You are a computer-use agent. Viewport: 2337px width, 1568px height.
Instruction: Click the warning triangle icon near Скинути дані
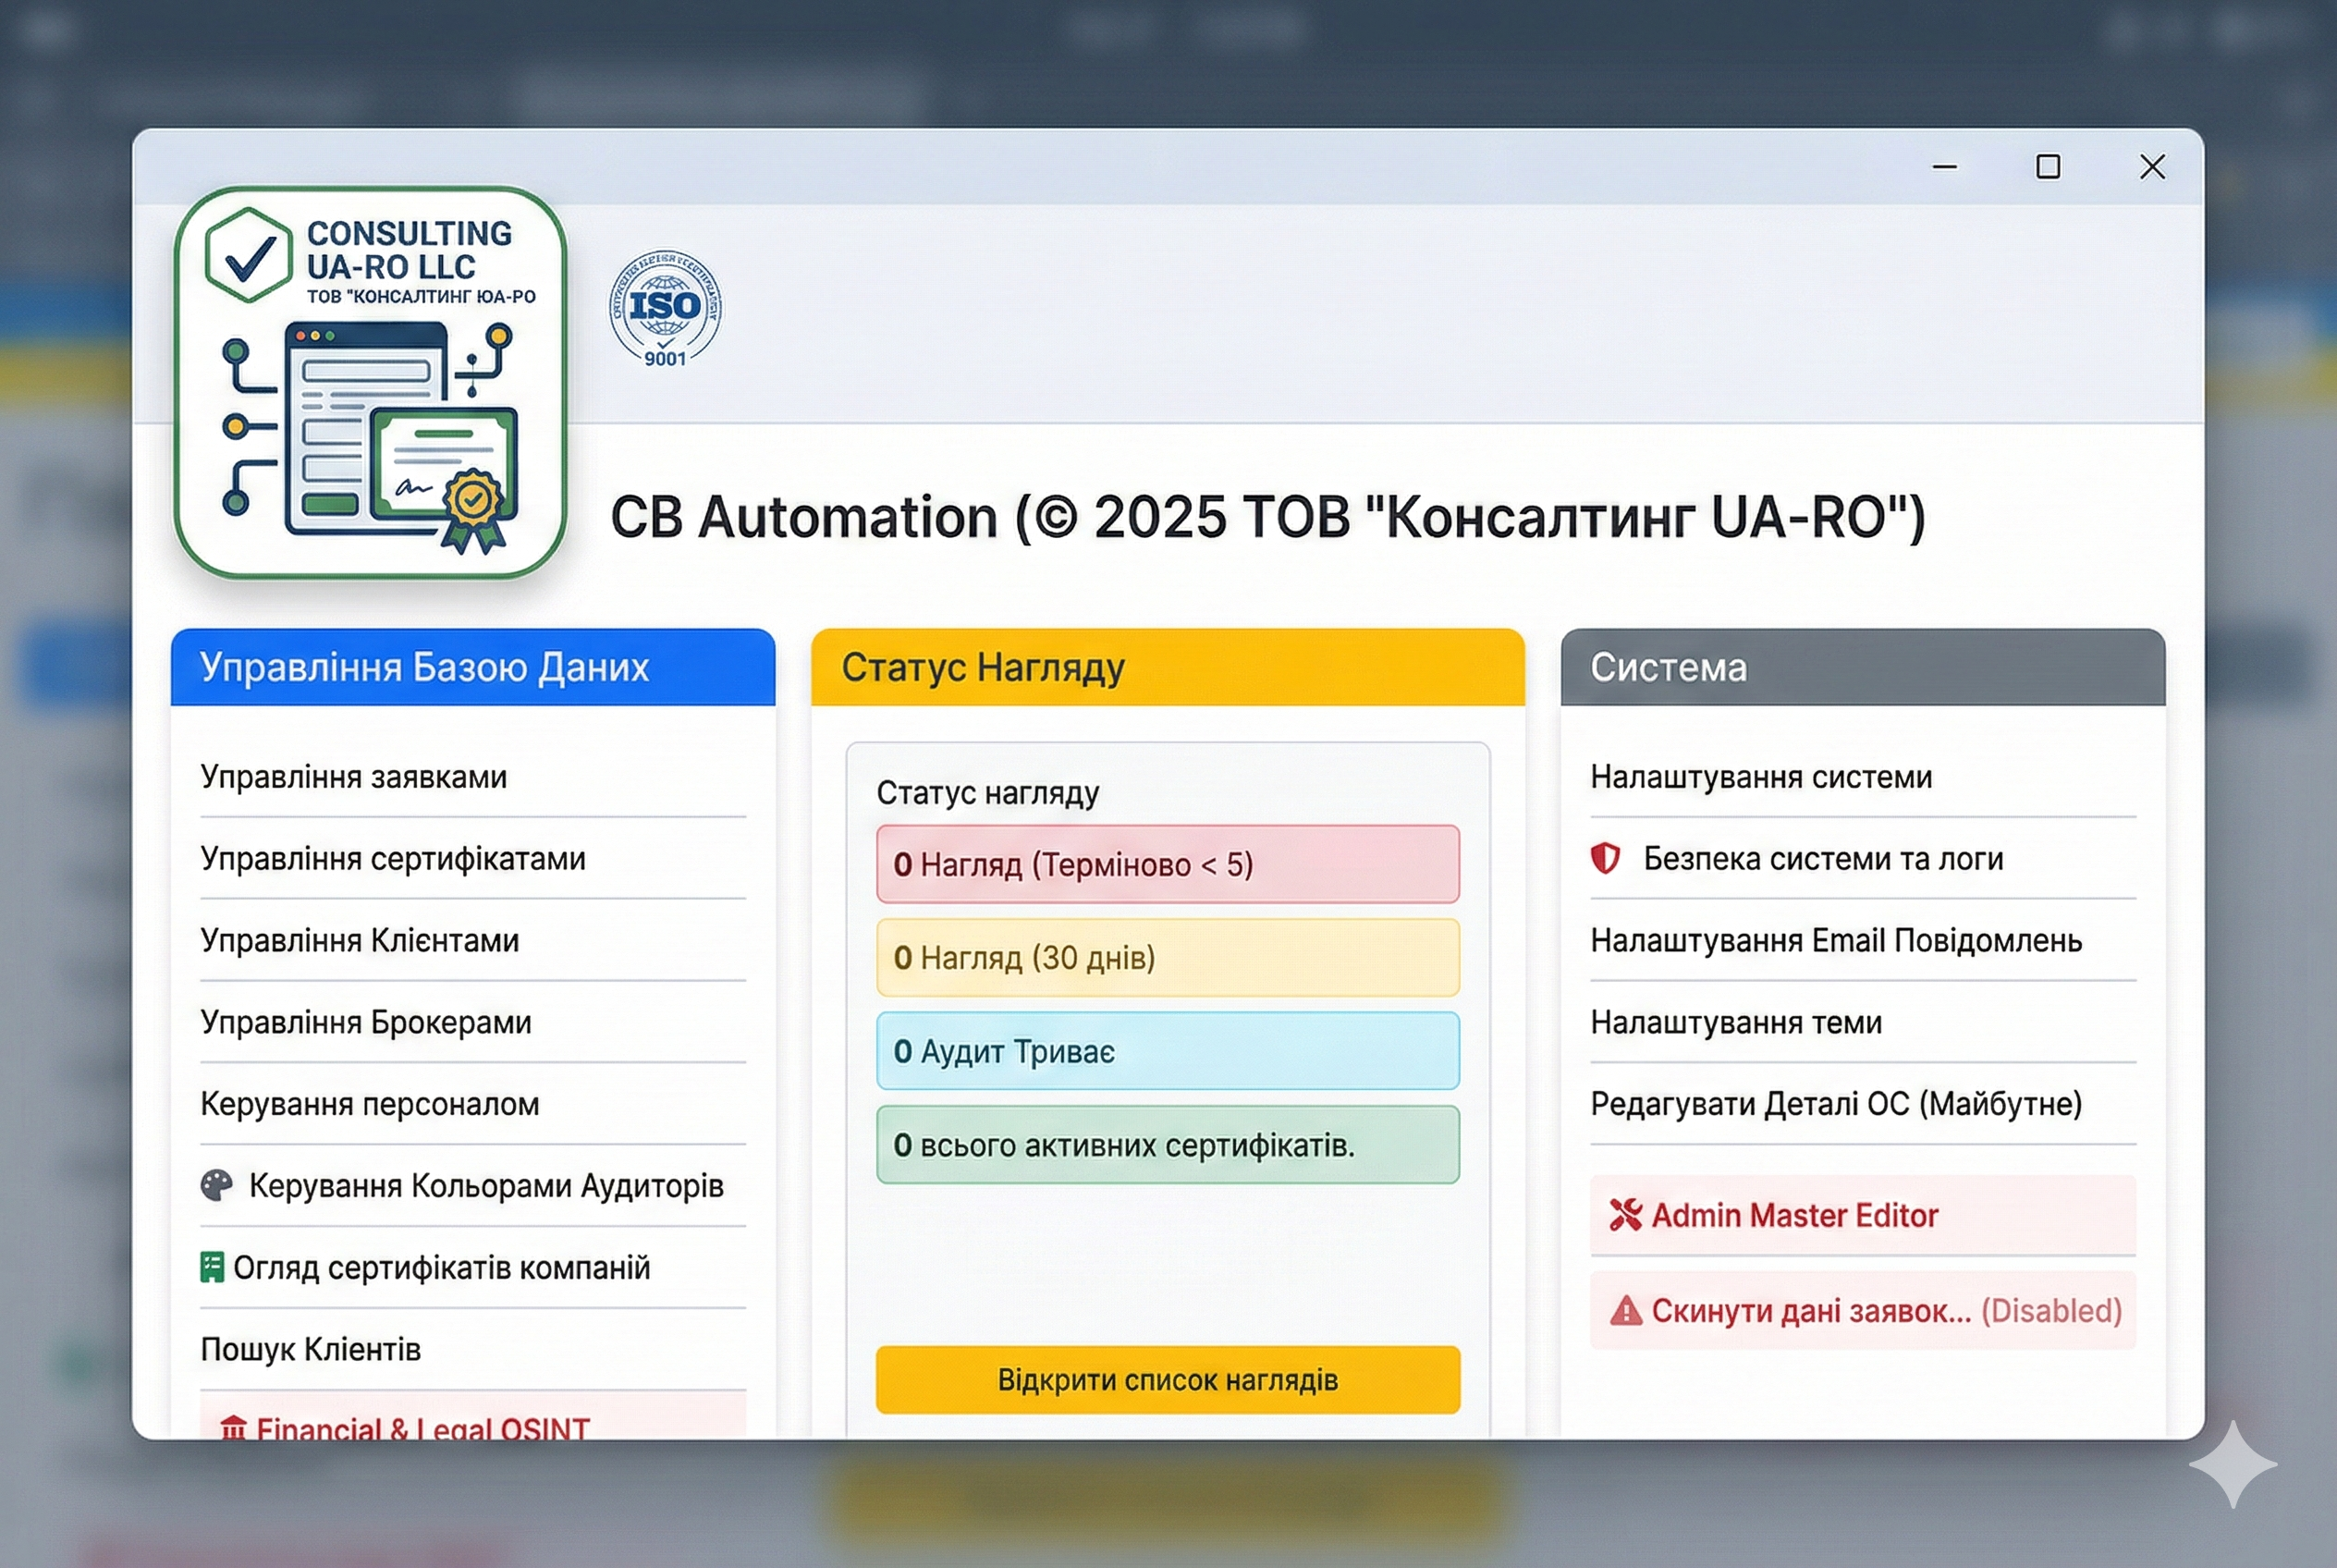[1626, 1311]
